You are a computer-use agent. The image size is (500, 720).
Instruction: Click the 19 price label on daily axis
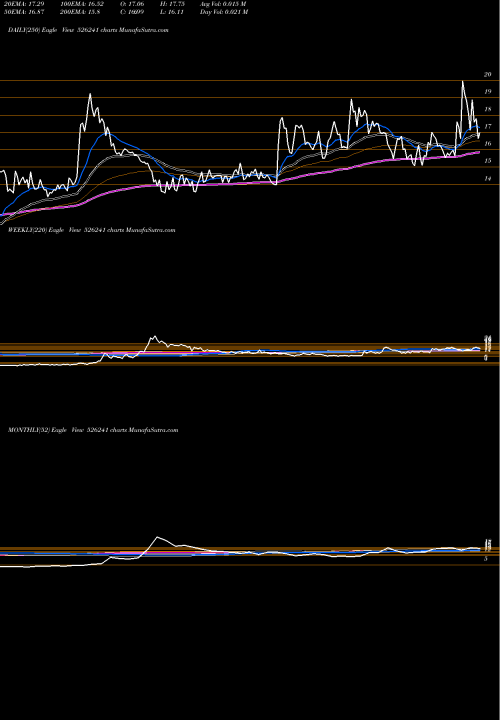pos(488,92)
